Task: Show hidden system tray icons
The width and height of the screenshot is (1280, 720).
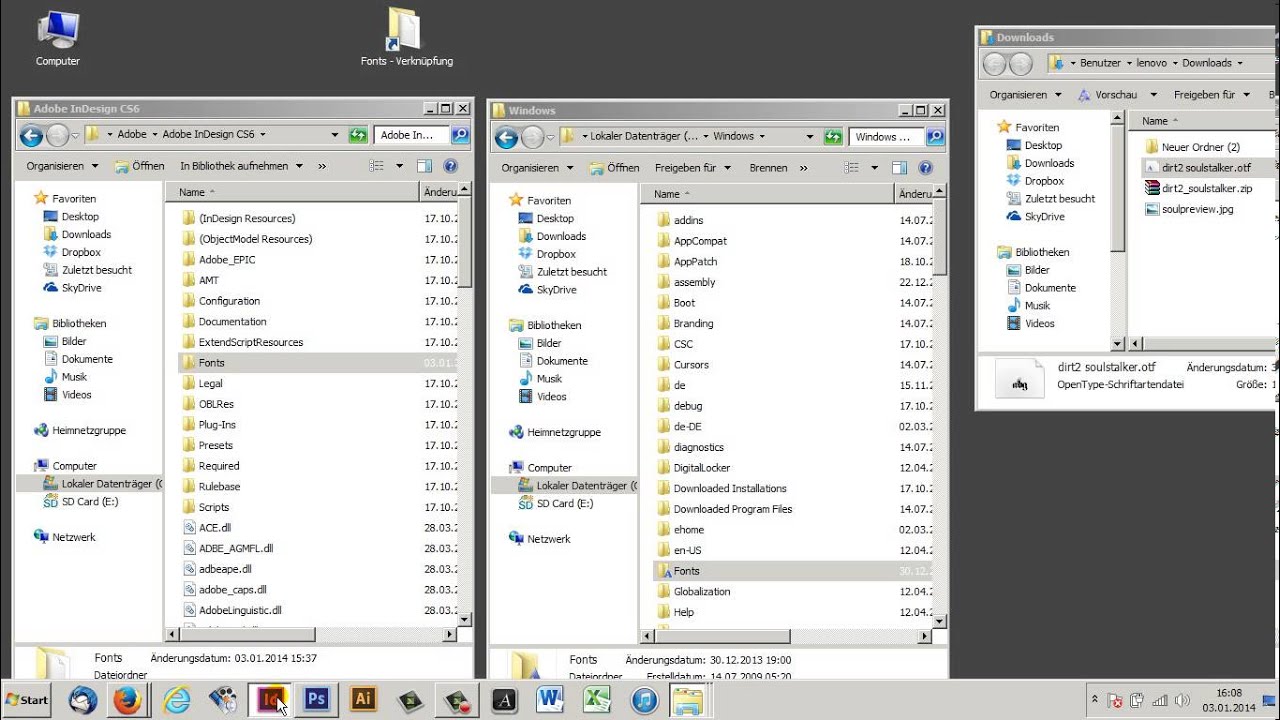Action: click(1095, 700)
